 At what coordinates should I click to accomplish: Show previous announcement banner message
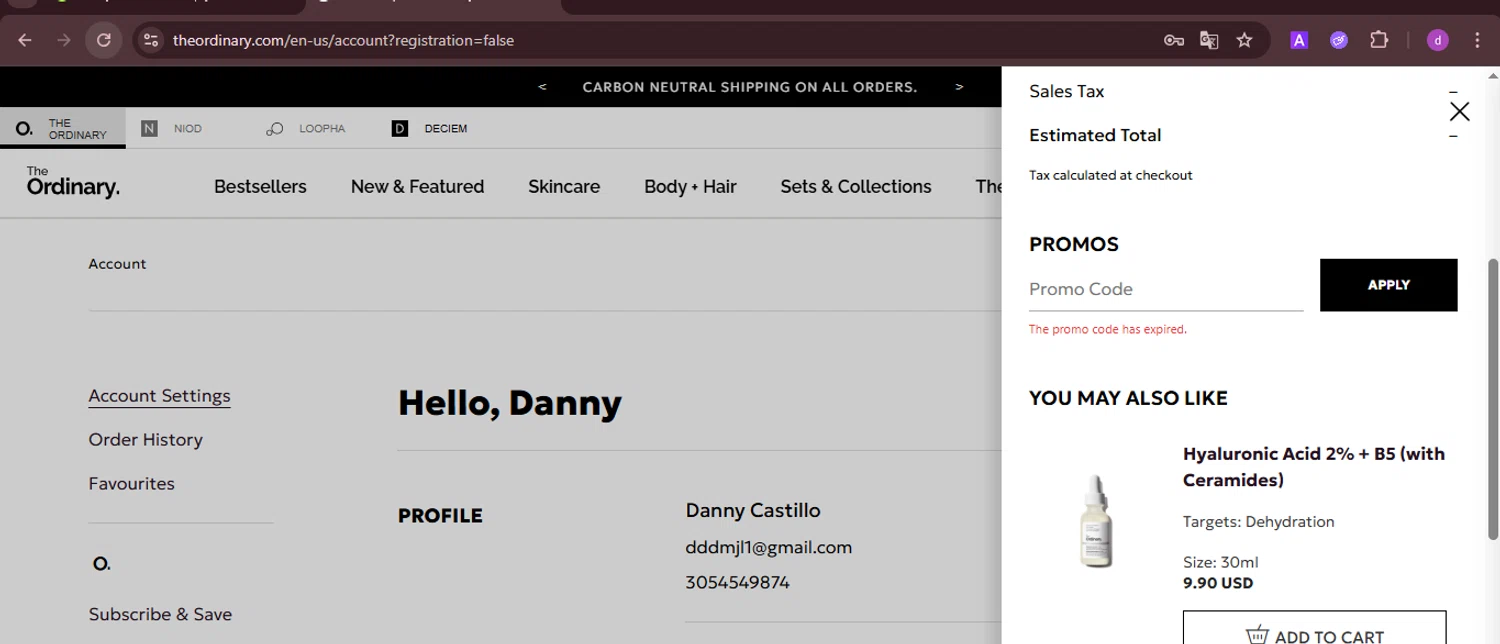[x=542, y=87]
